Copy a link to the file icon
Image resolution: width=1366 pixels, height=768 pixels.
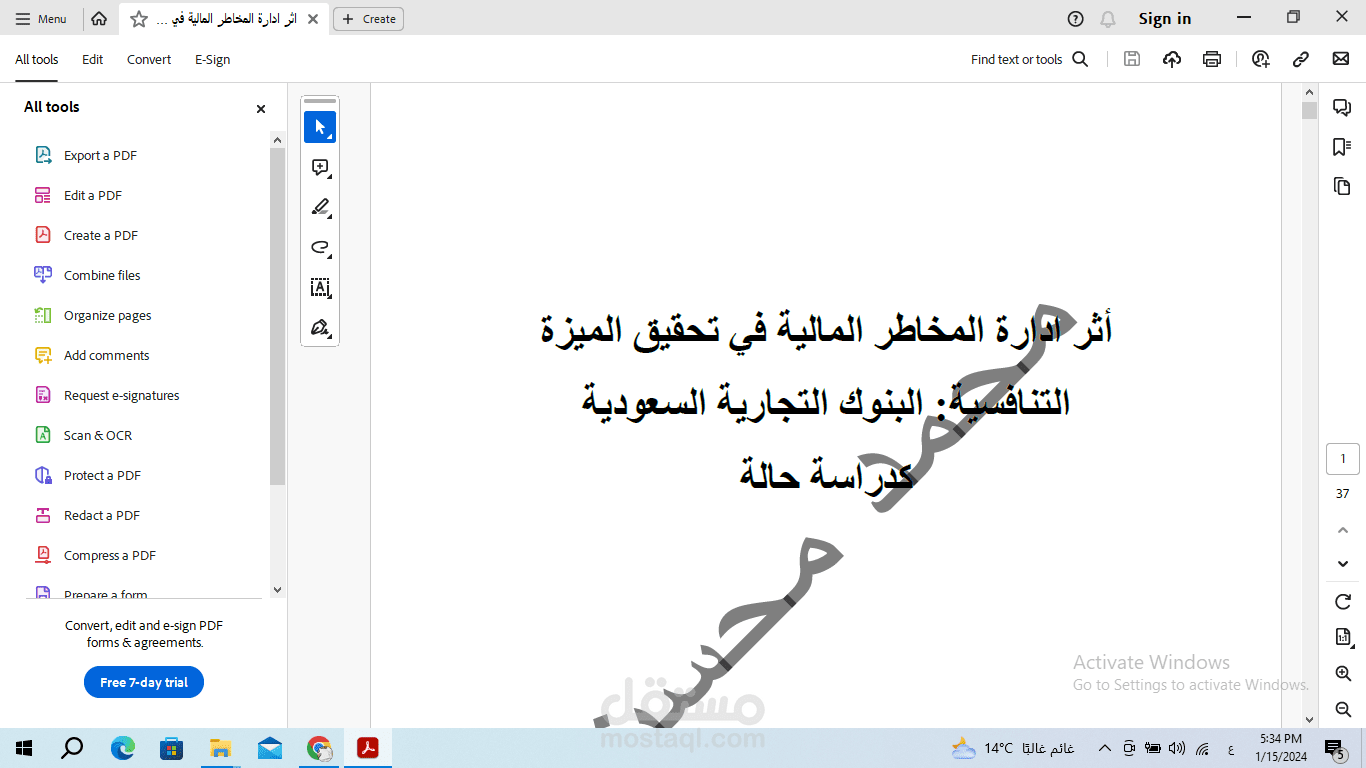pyautogui.click(x=1301, y=59)
